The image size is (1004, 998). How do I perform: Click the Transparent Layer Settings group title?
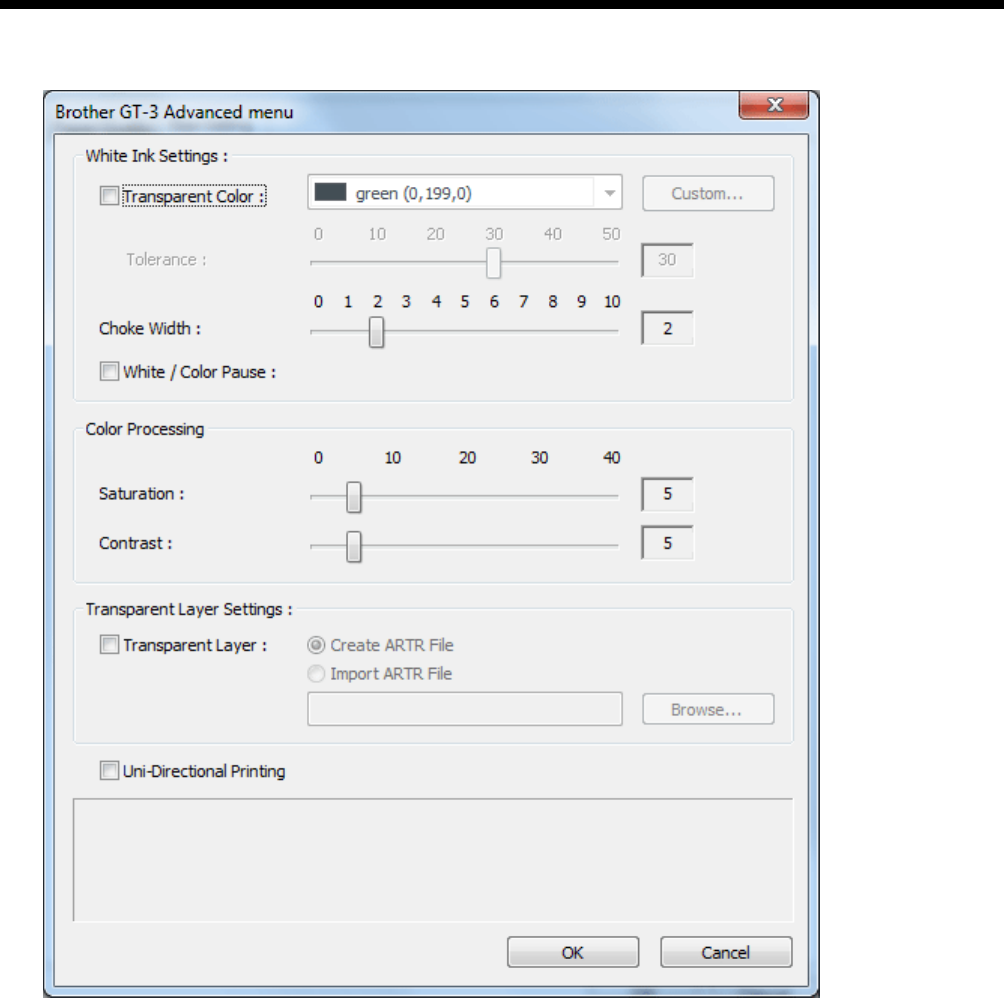click(x=189, y=609)
